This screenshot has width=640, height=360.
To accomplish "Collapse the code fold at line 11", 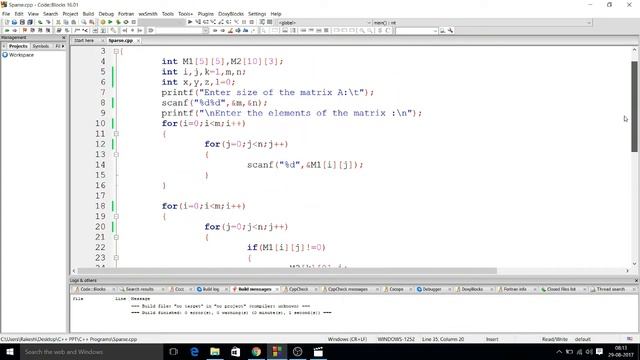I will coord(116,134).
